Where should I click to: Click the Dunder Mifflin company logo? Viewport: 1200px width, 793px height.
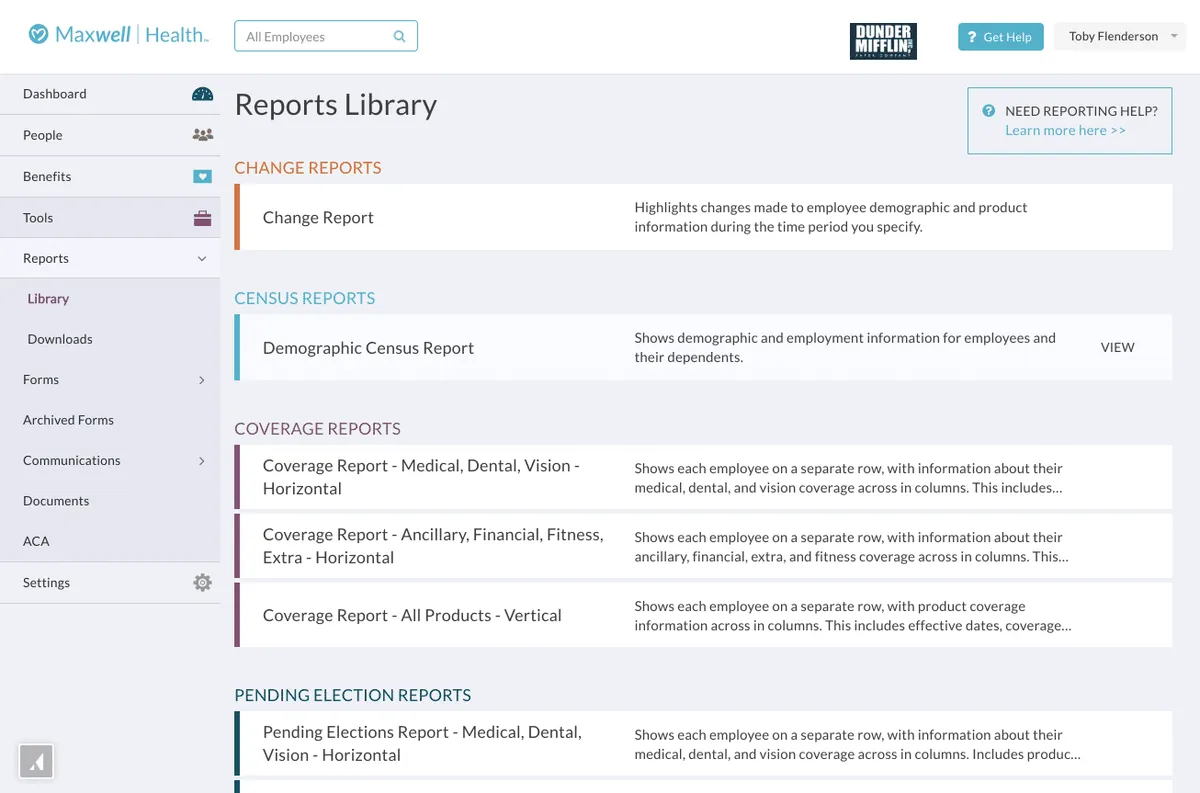883,41
